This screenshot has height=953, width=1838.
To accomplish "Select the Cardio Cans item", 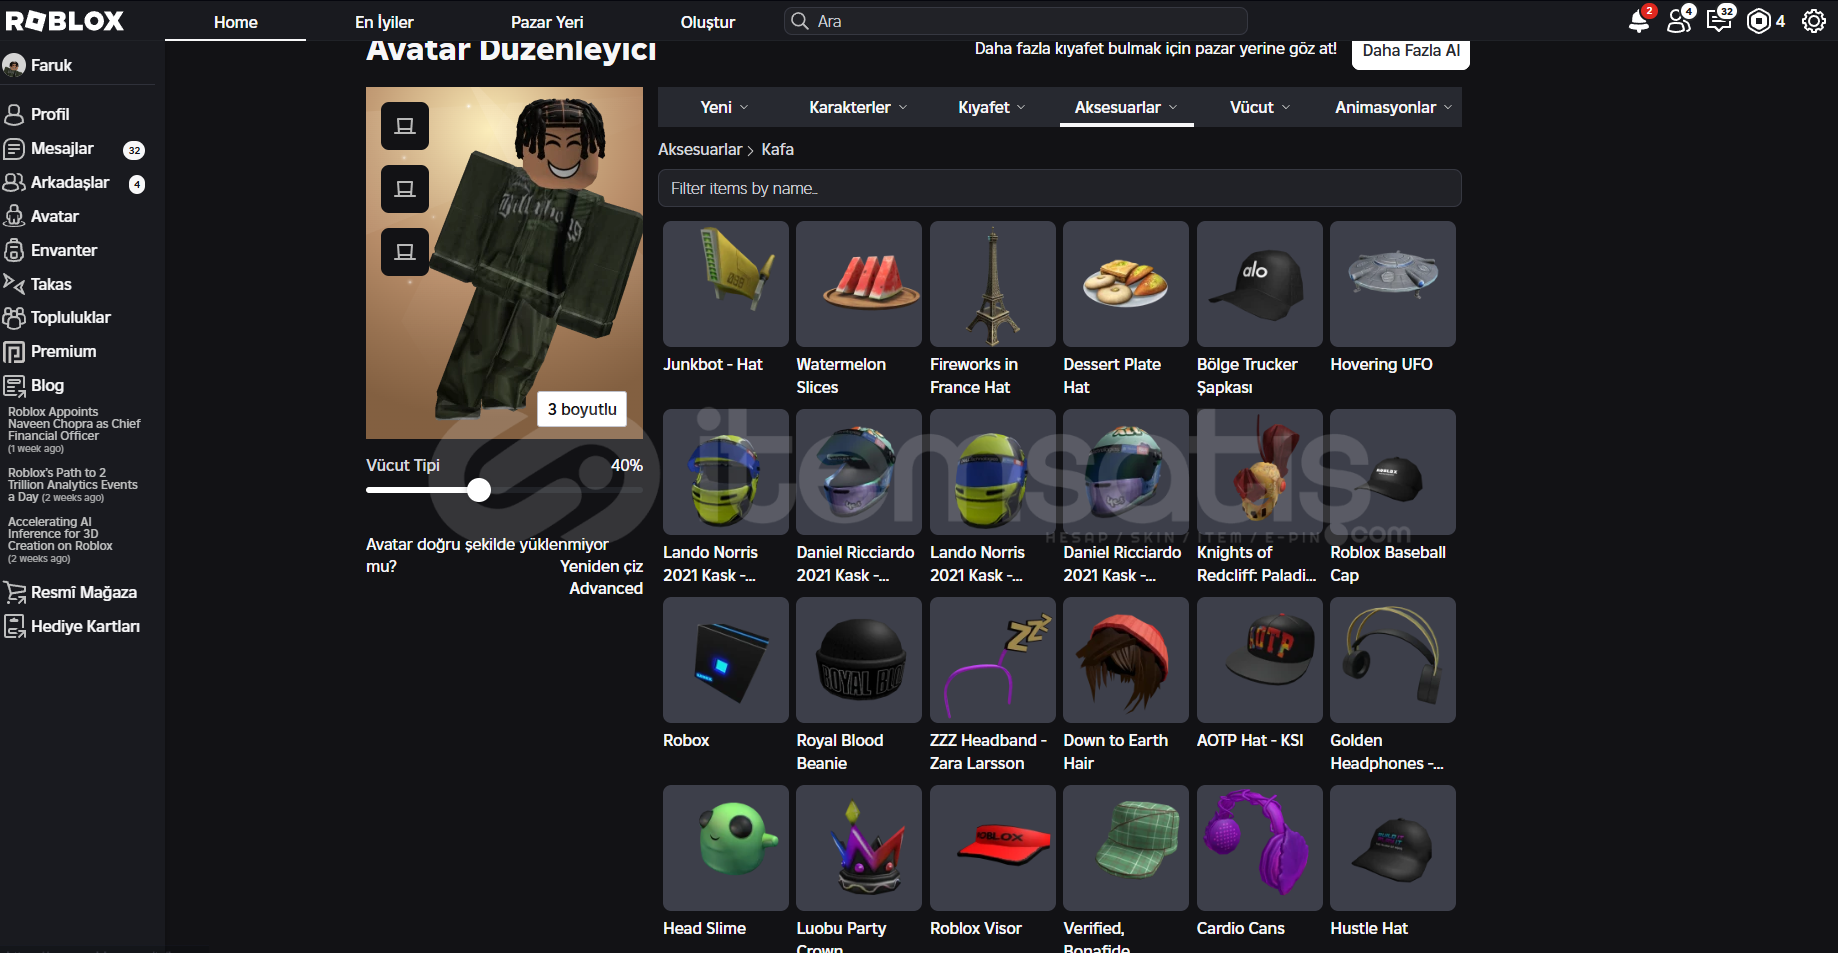I will 1260,848.
